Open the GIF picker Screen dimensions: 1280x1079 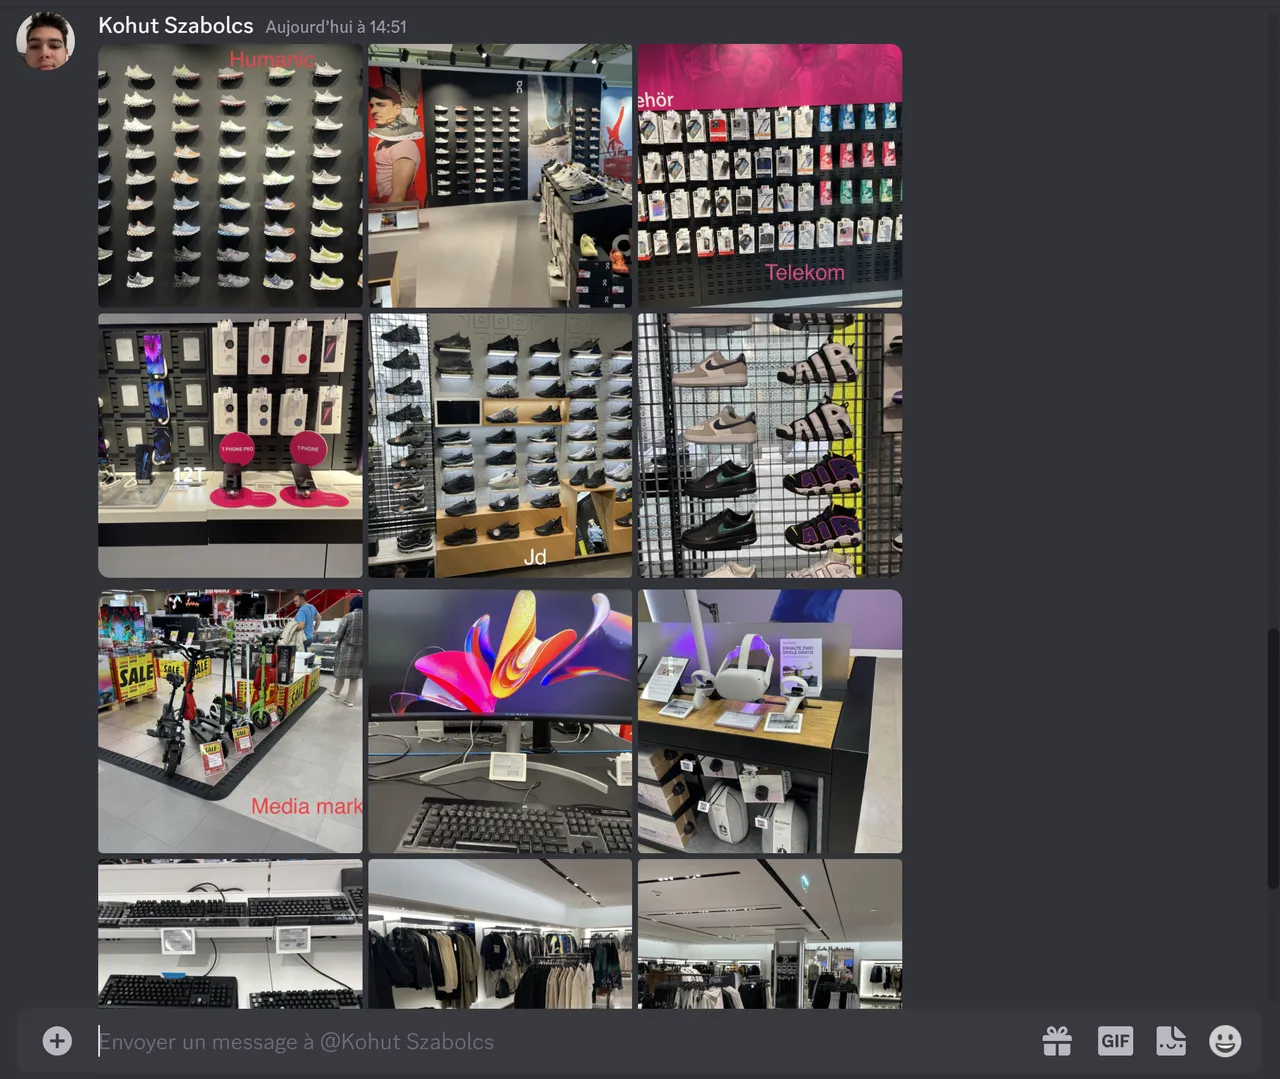coord(1115,1041)
